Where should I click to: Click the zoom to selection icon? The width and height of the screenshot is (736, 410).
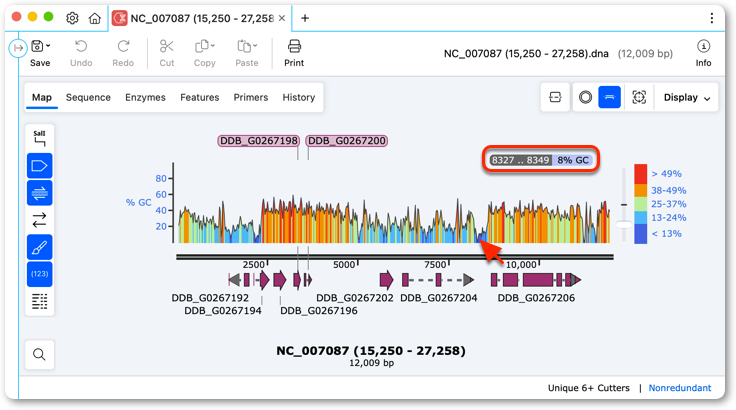(x=639, y=97)
